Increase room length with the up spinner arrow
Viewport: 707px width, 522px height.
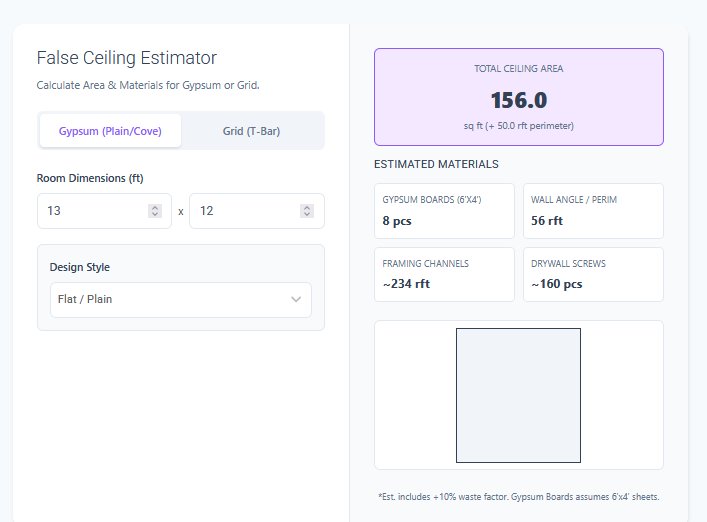[x=307, y=208]
